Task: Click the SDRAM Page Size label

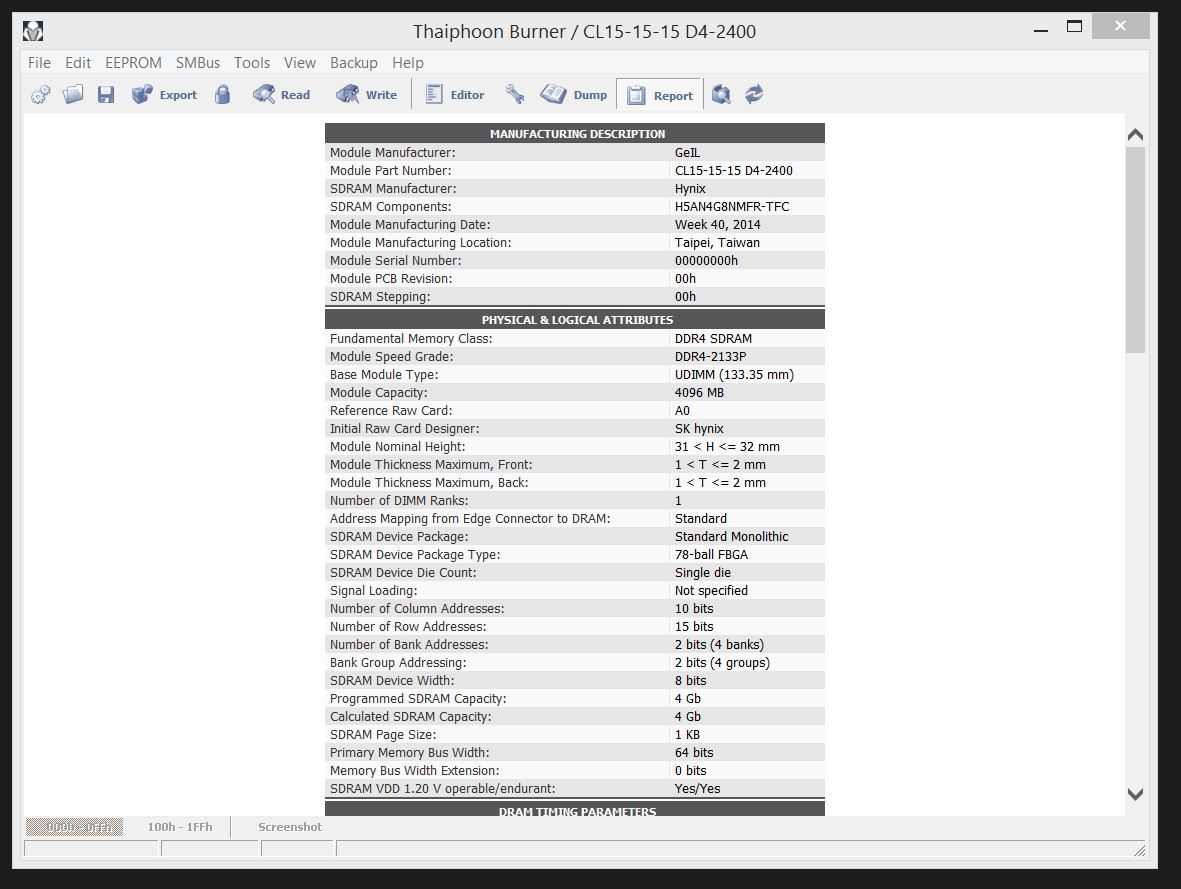Action: coord(383,735)
